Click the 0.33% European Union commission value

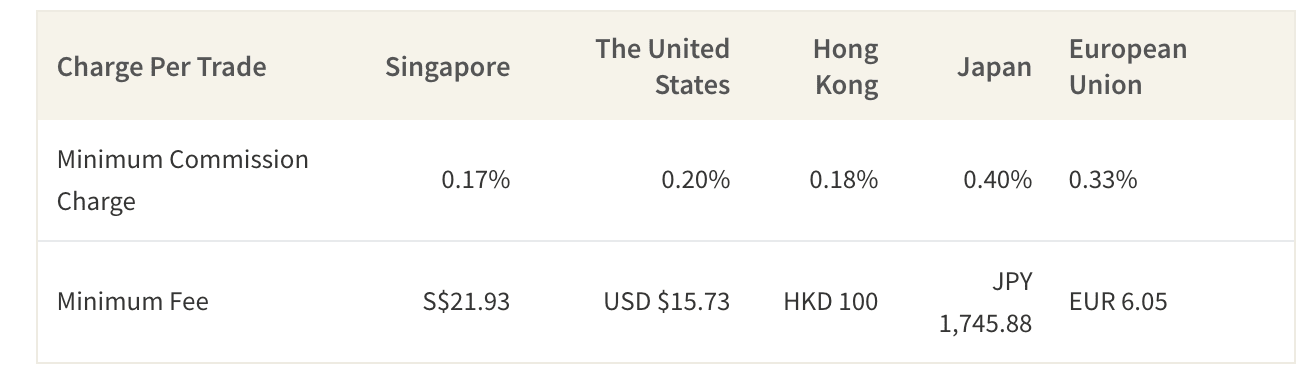tap(1103, 181)
